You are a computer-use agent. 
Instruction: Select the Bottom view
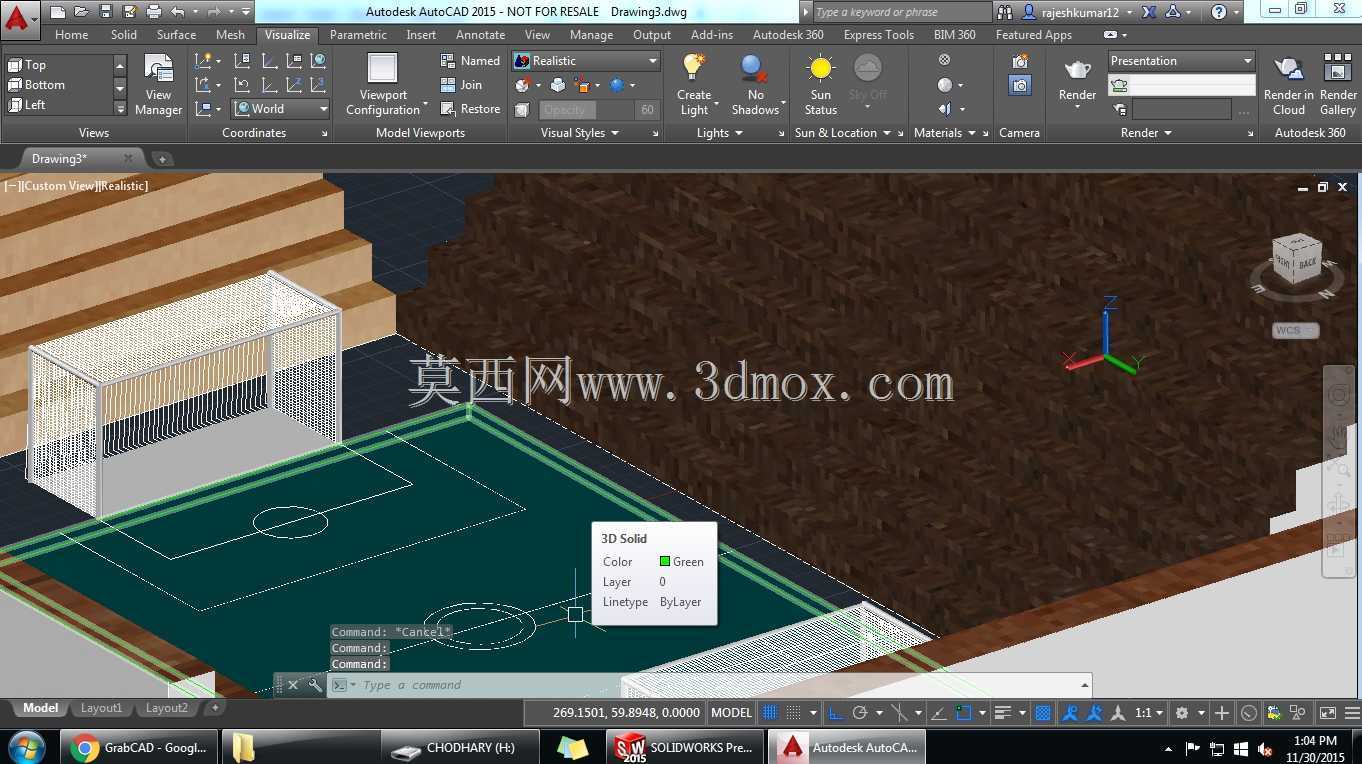60,85
